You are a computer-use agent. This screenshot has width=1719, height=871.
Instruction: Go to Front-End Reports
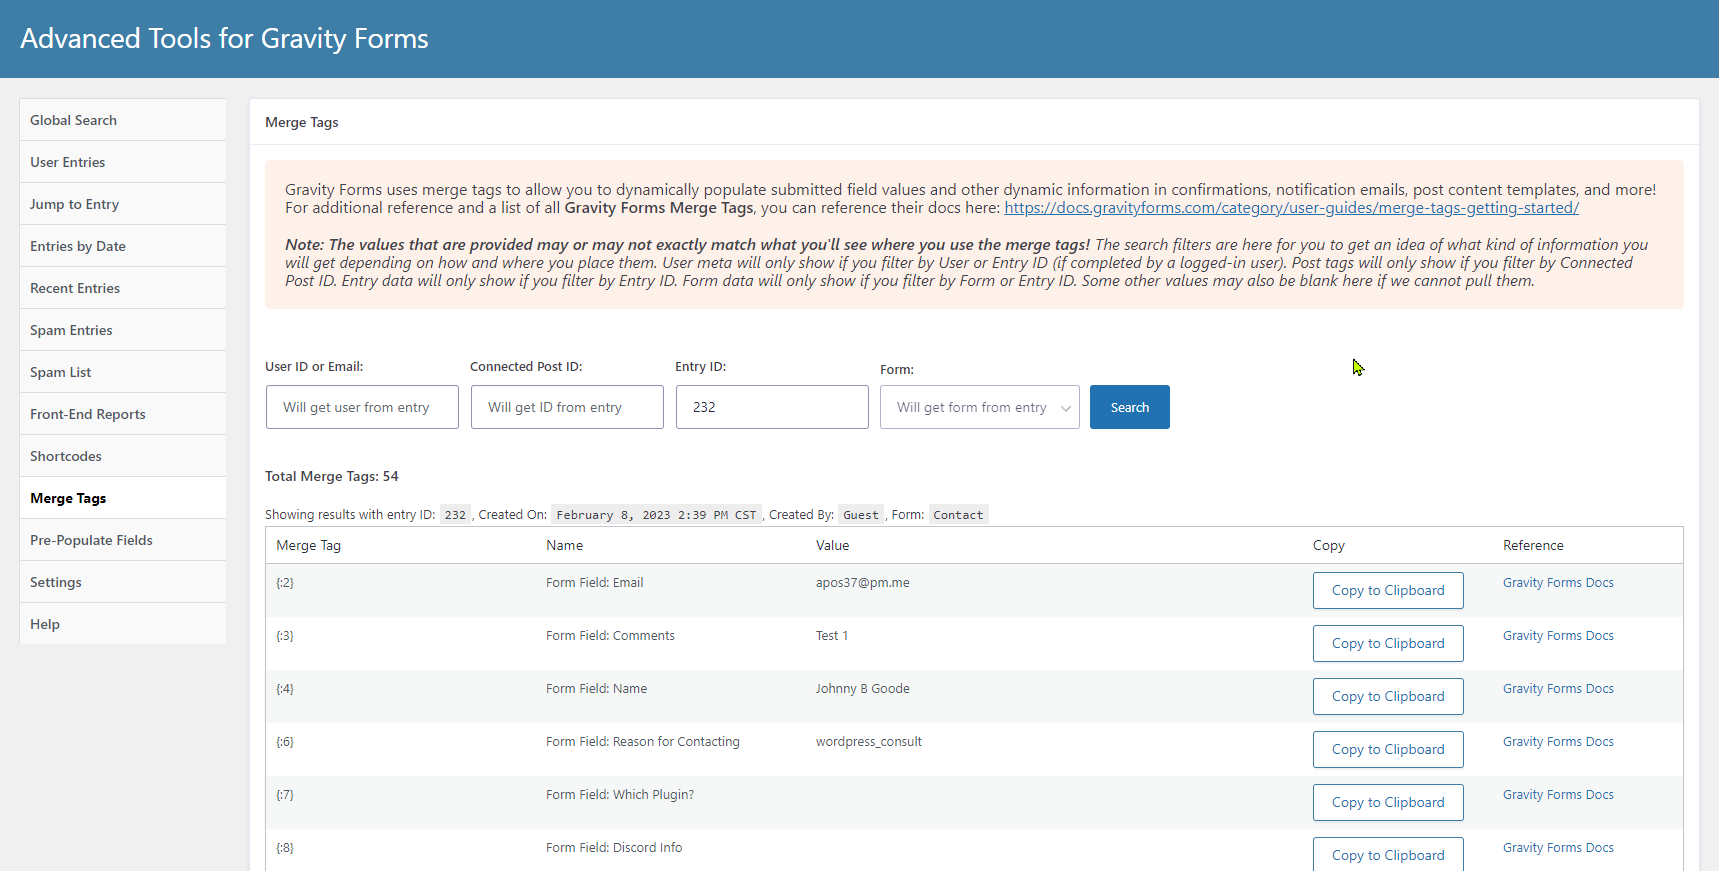click(x=122, y=414)
